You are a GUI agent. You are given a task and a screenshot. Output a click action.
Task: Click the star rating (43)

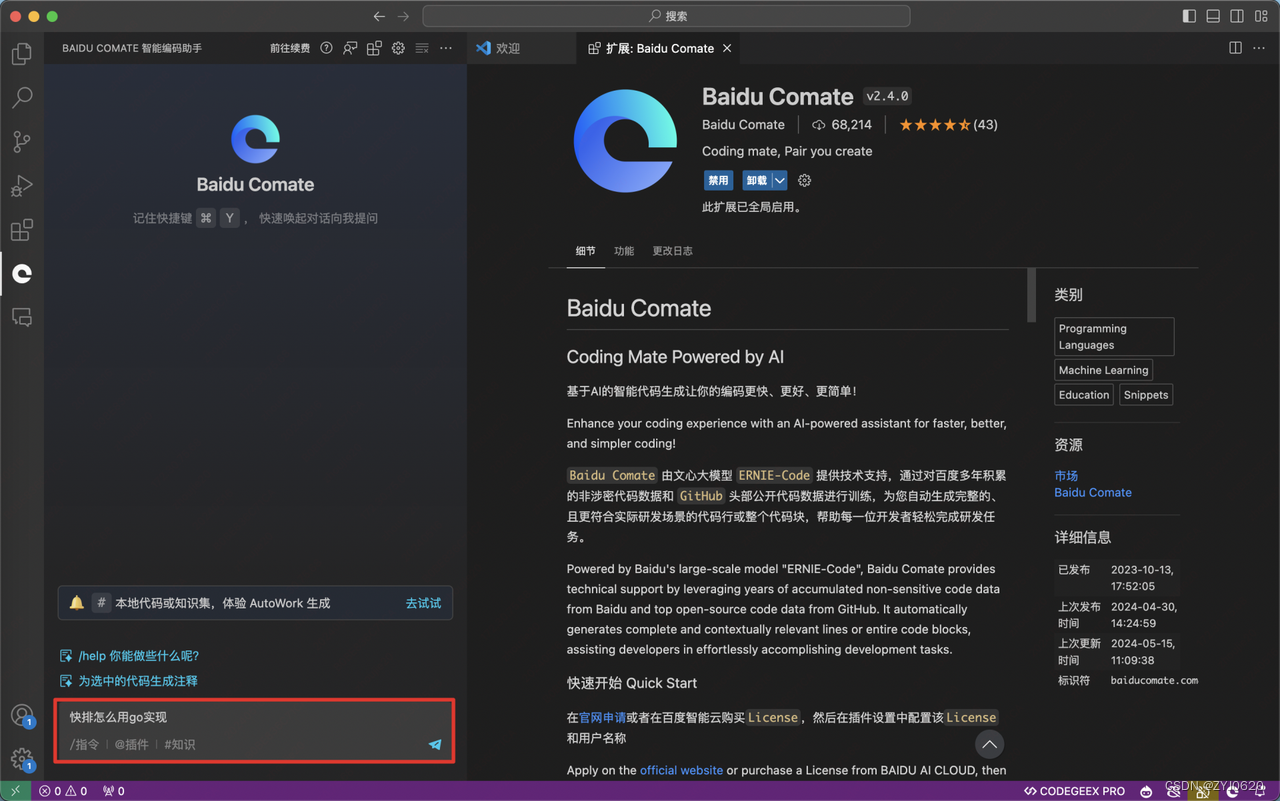point(948,125)
